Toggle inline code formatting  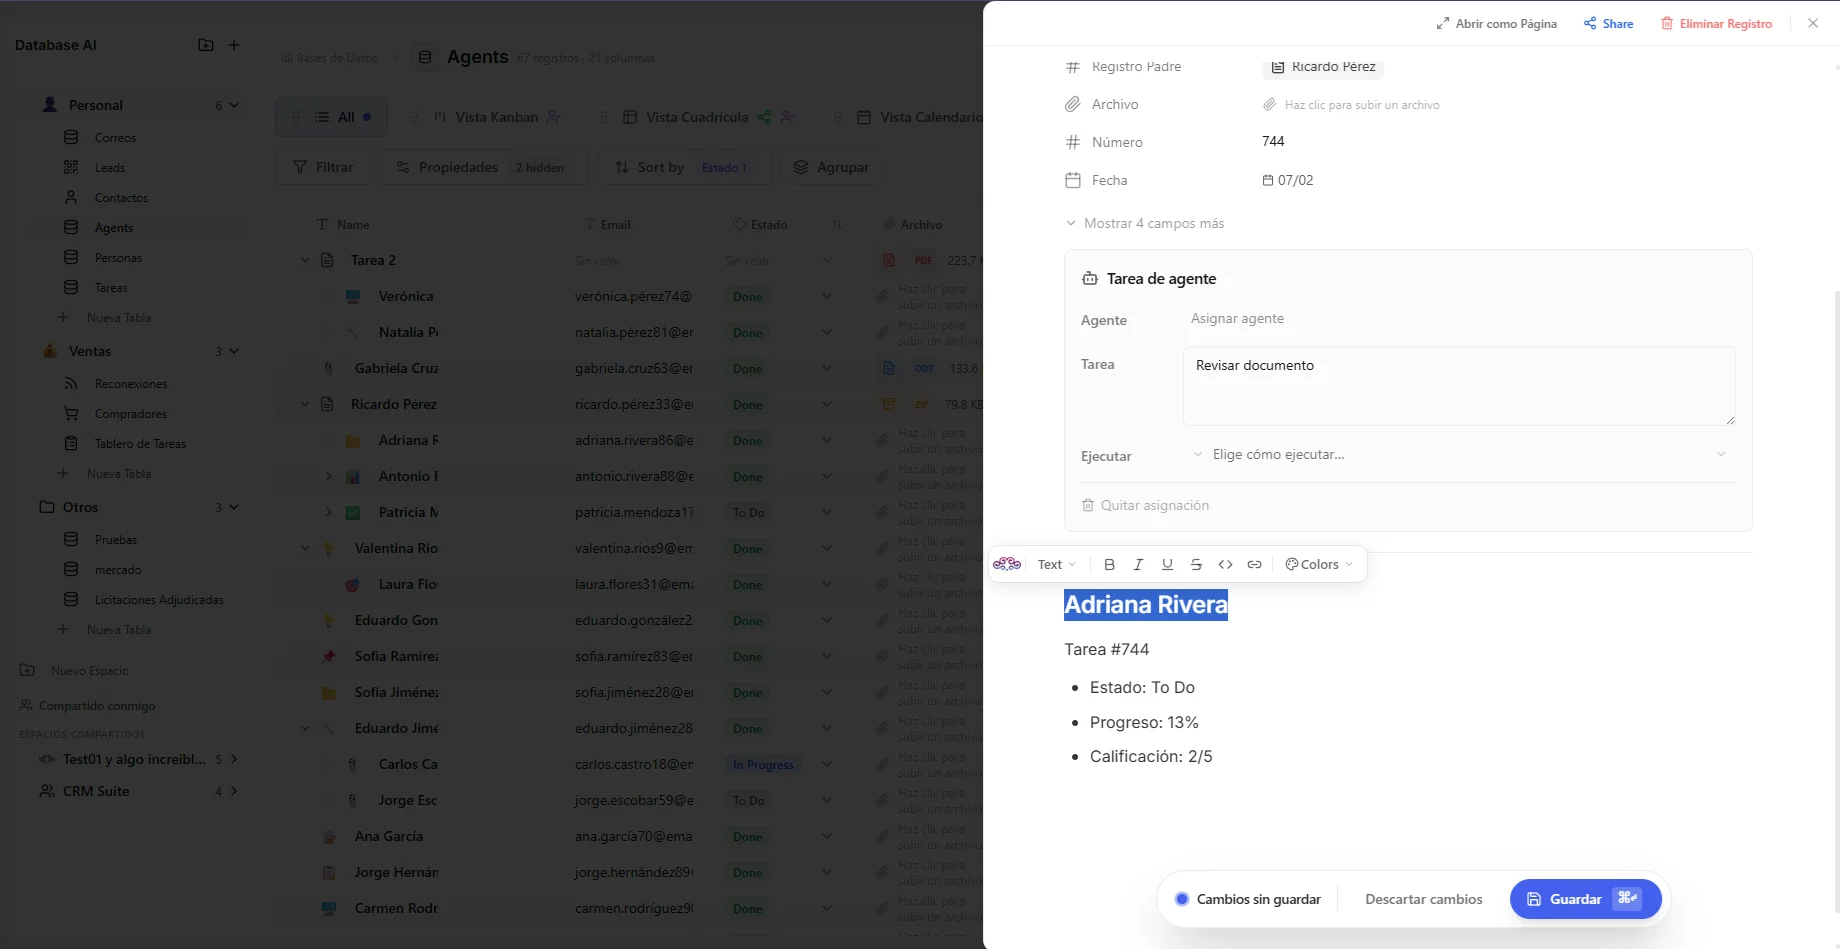click(x=1225, y=565)
